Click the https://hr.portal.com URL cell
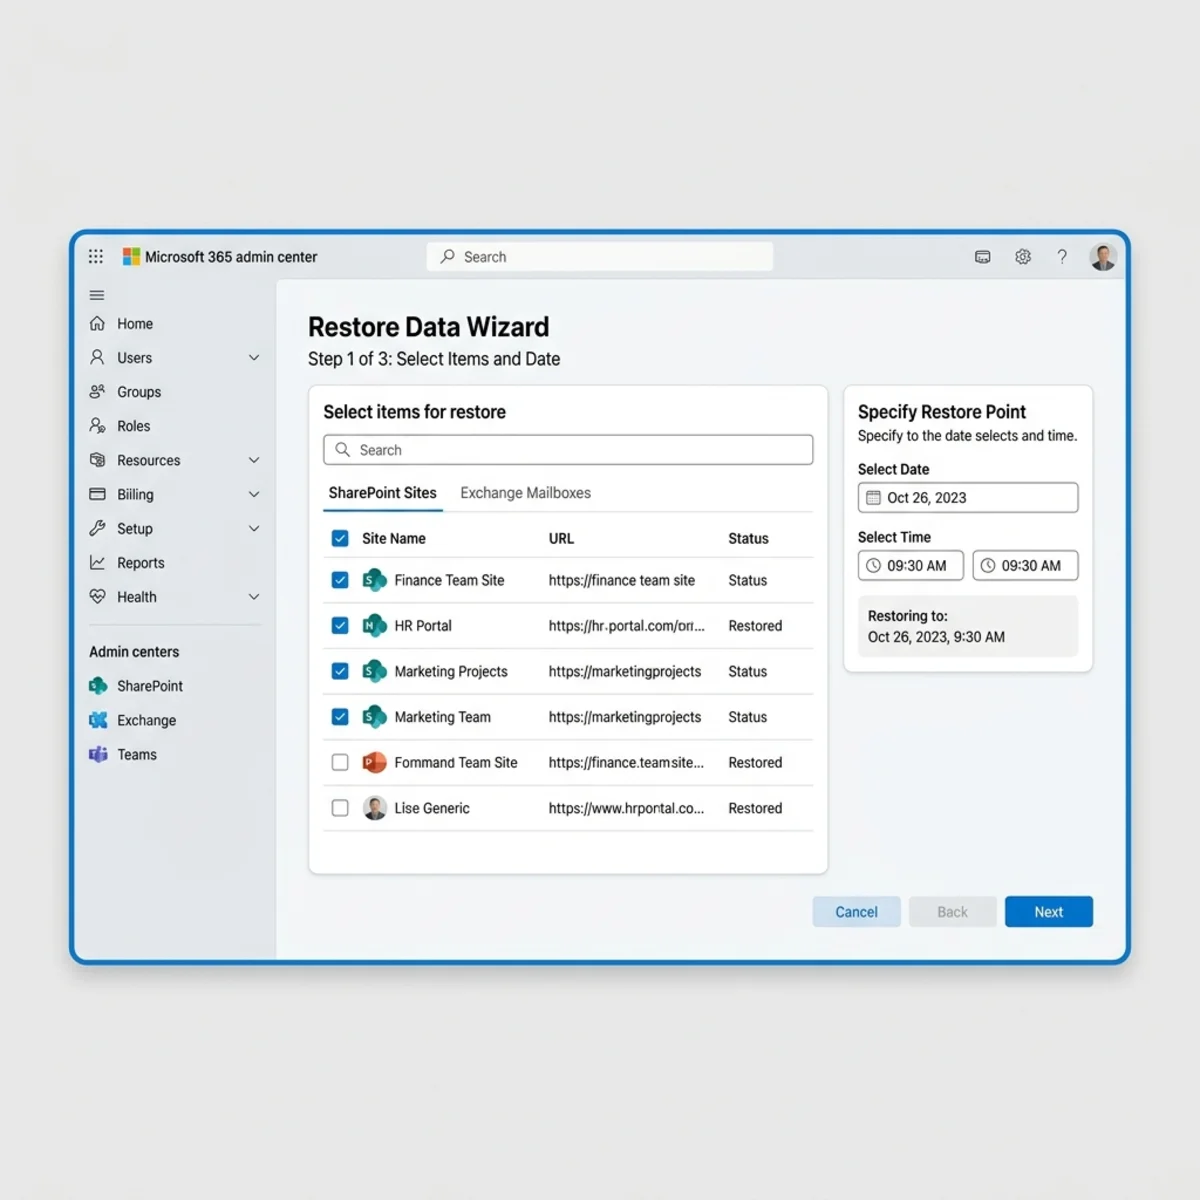 (626, 626)
